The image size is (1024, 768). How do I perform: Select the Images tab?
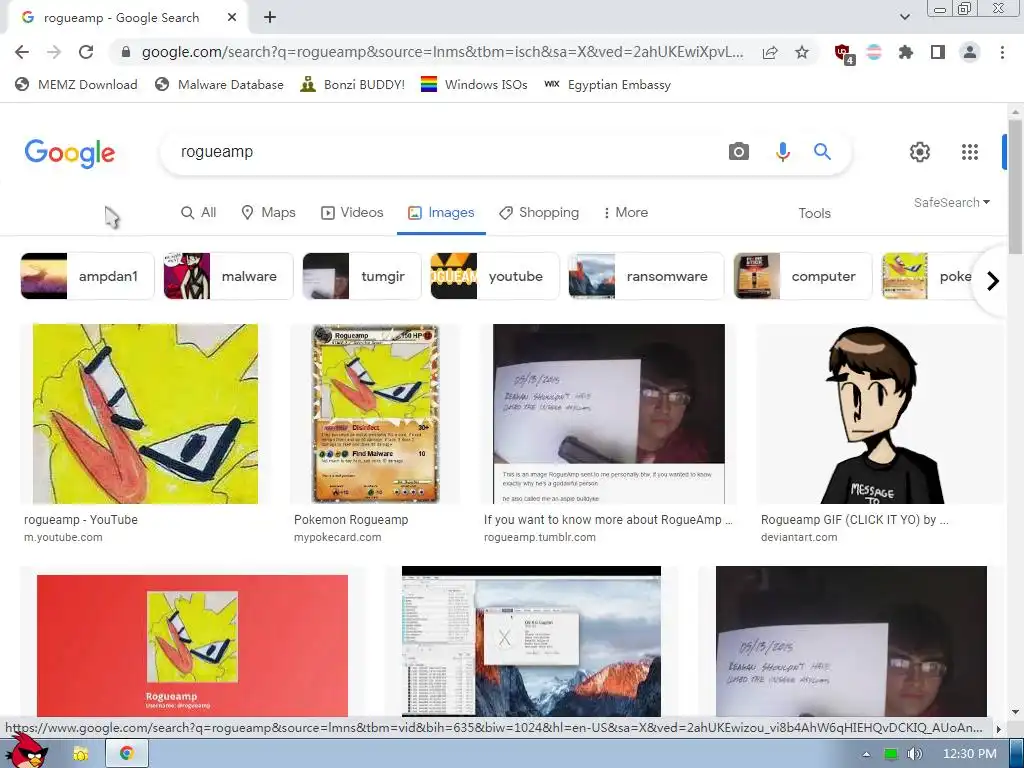(441, 212)
